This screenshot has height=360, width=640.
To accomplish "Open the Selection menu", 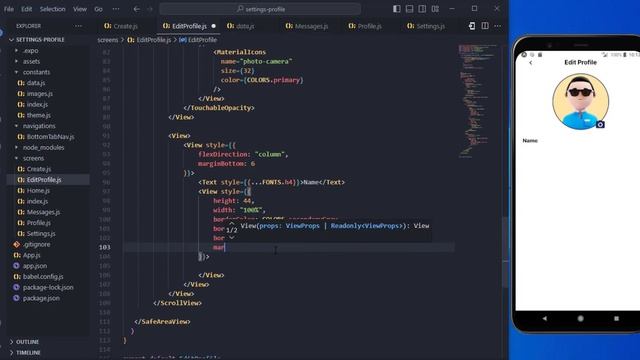I will point(52,9).
